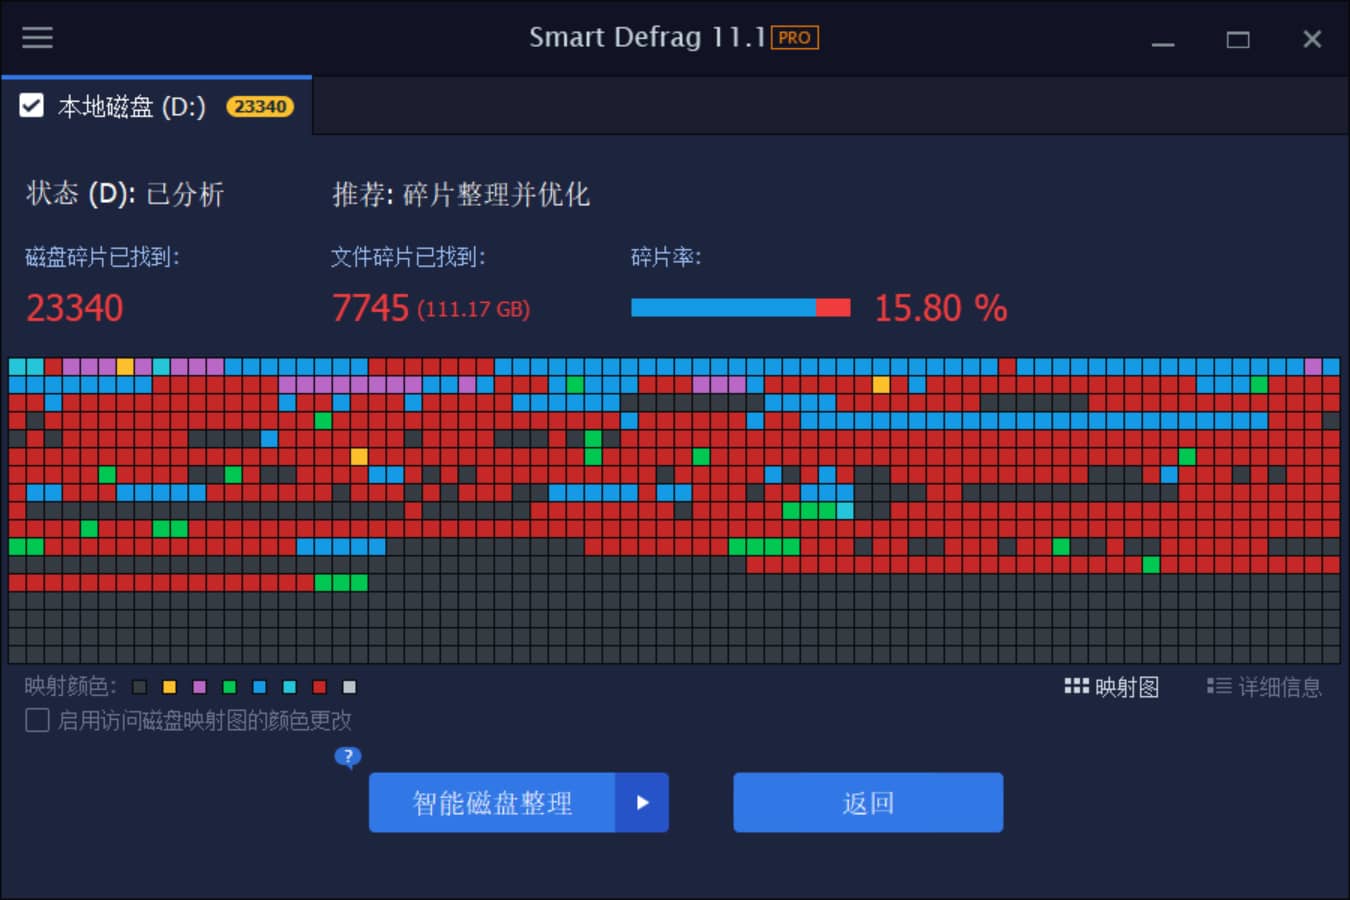Click the 15.80 % fragmentation rate value
The width and height of the screenshot is (1350, 900).
pos(941,308)
